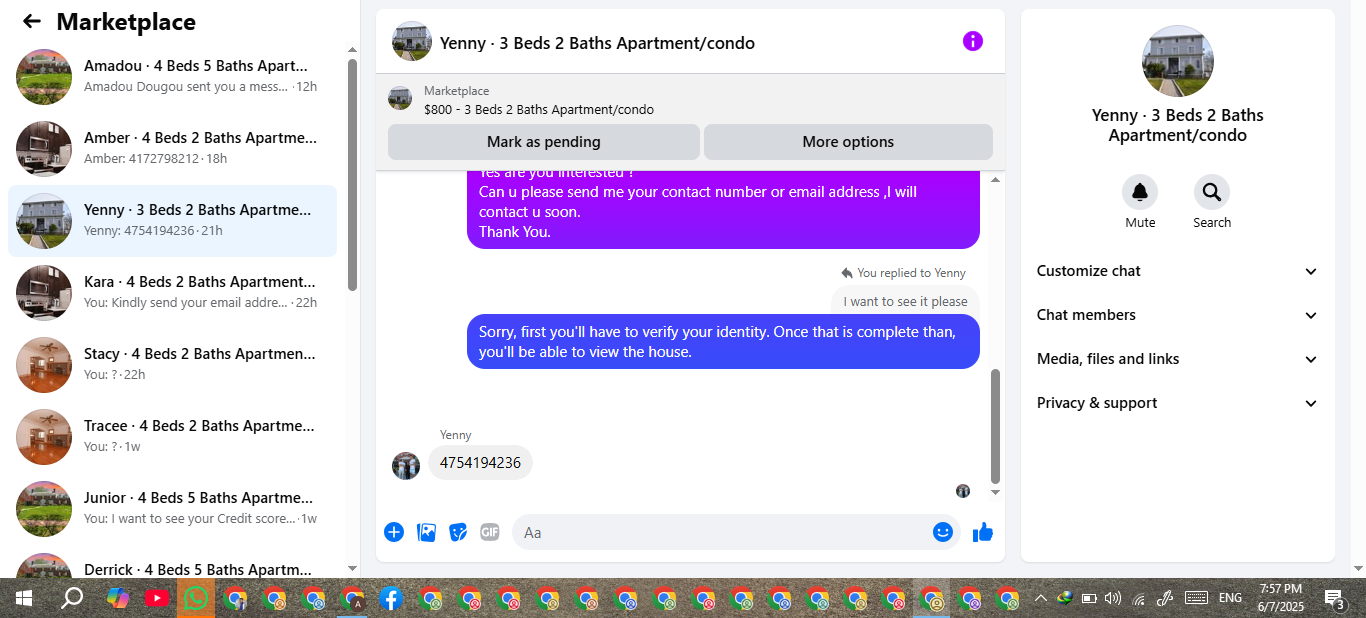Open Amber's 4 Beds 2 Baths conversation
This screenshot has height=618, width=1366.
click(172, 149)
